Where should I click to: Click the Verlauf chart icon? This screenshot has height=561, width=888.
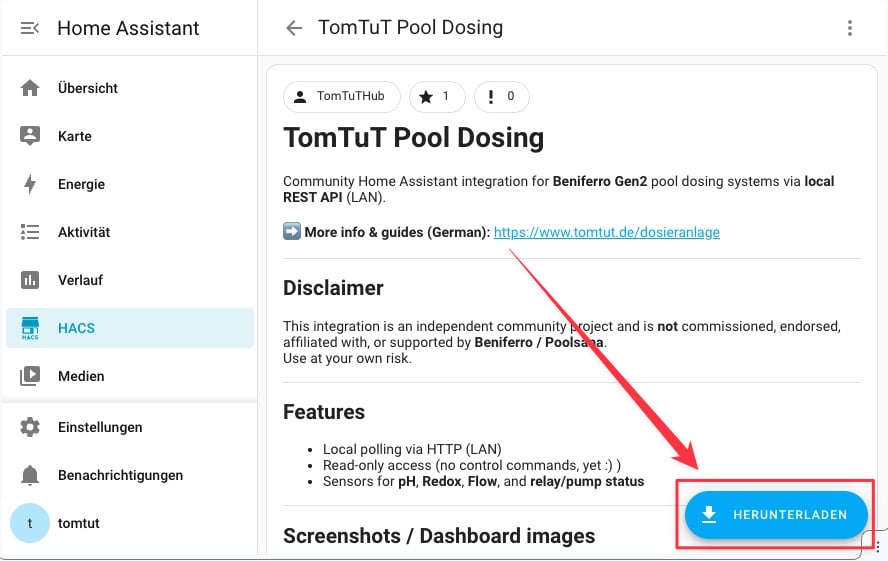click(30, 280)
